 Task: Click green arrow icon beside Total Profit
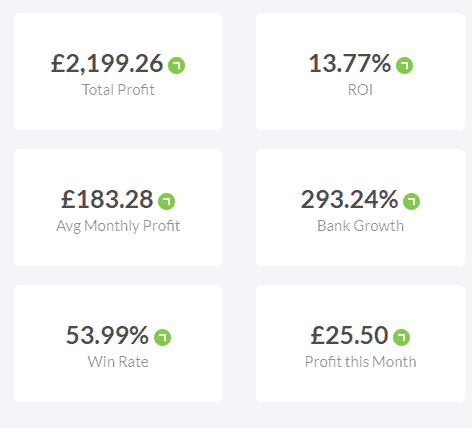click(x=176, y=65)
